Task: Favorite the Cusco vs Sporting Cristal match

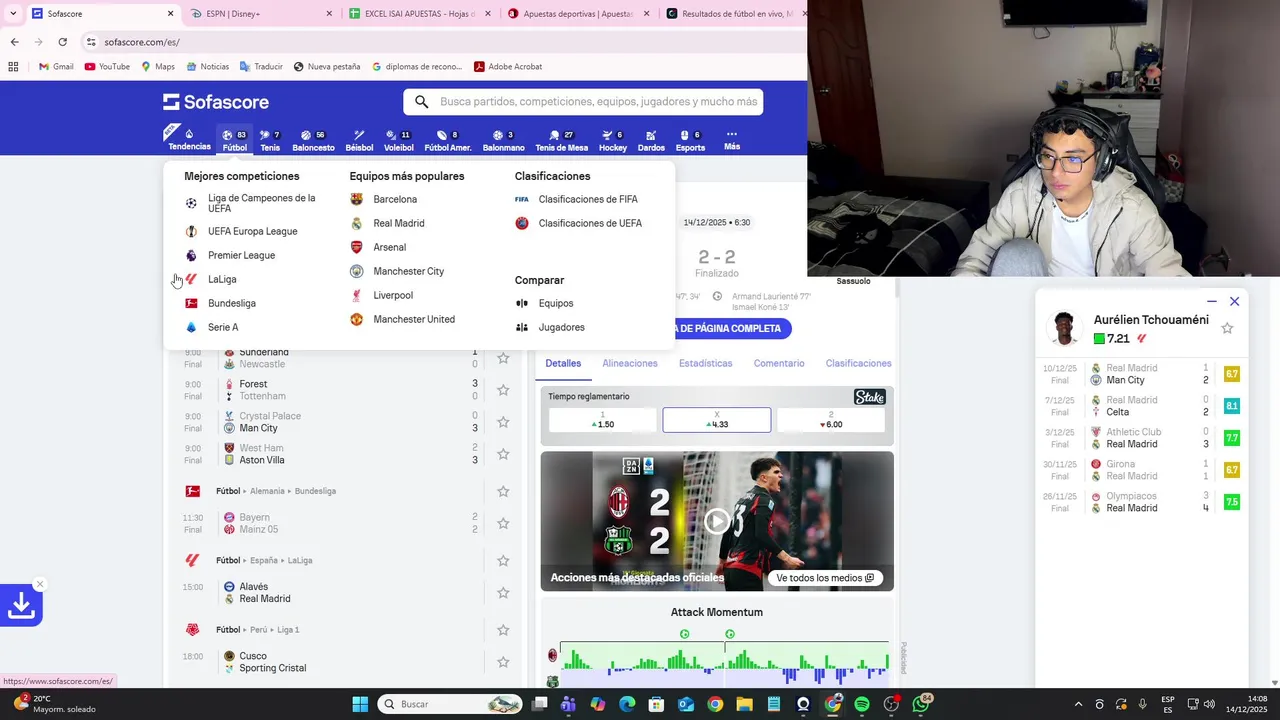Action: coord(503,662)
